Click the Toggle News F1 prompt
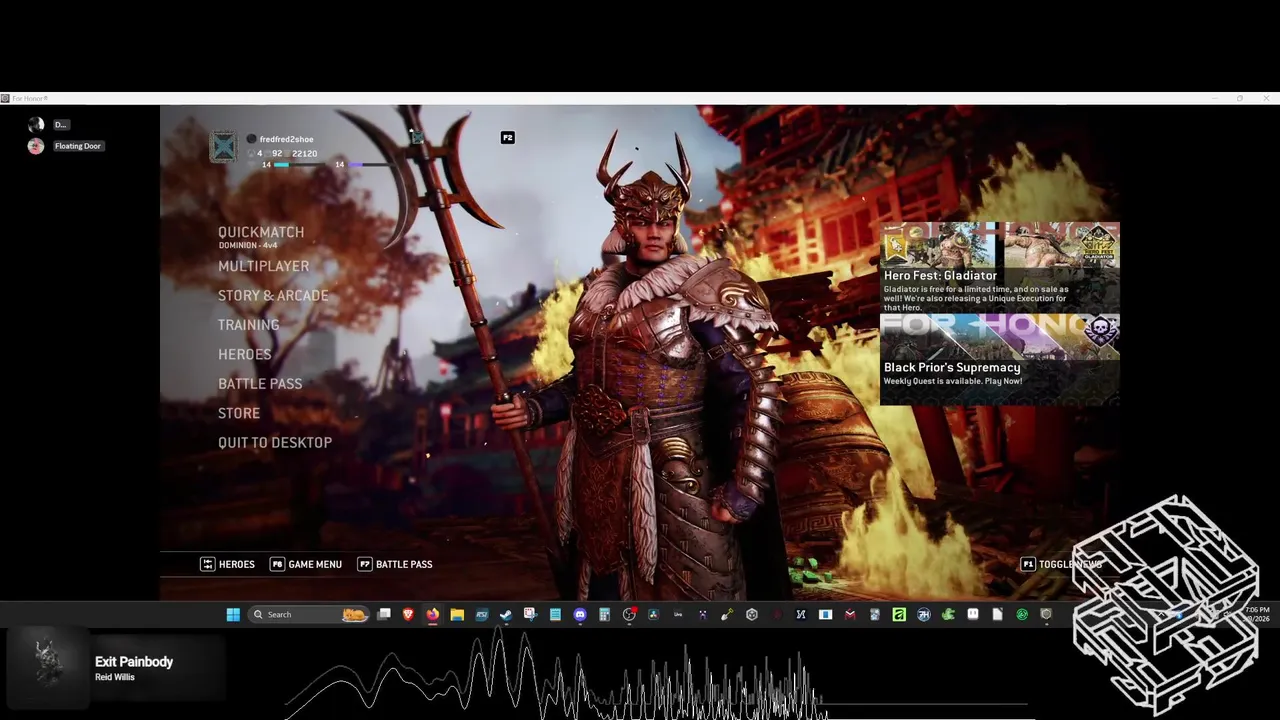Screen dimensions: 1280x720 click(x=1061, y=564)
